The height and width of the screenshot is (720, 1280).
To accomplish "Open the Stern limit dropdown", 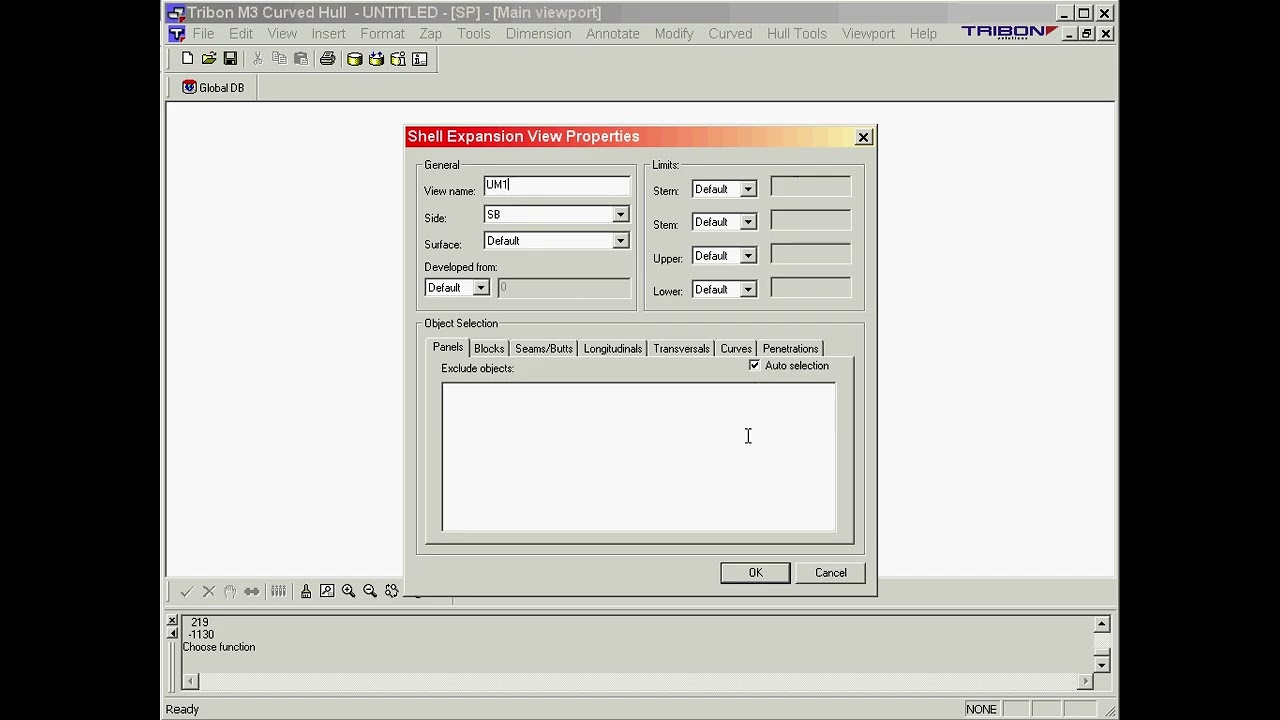I will tap(747, 190).
